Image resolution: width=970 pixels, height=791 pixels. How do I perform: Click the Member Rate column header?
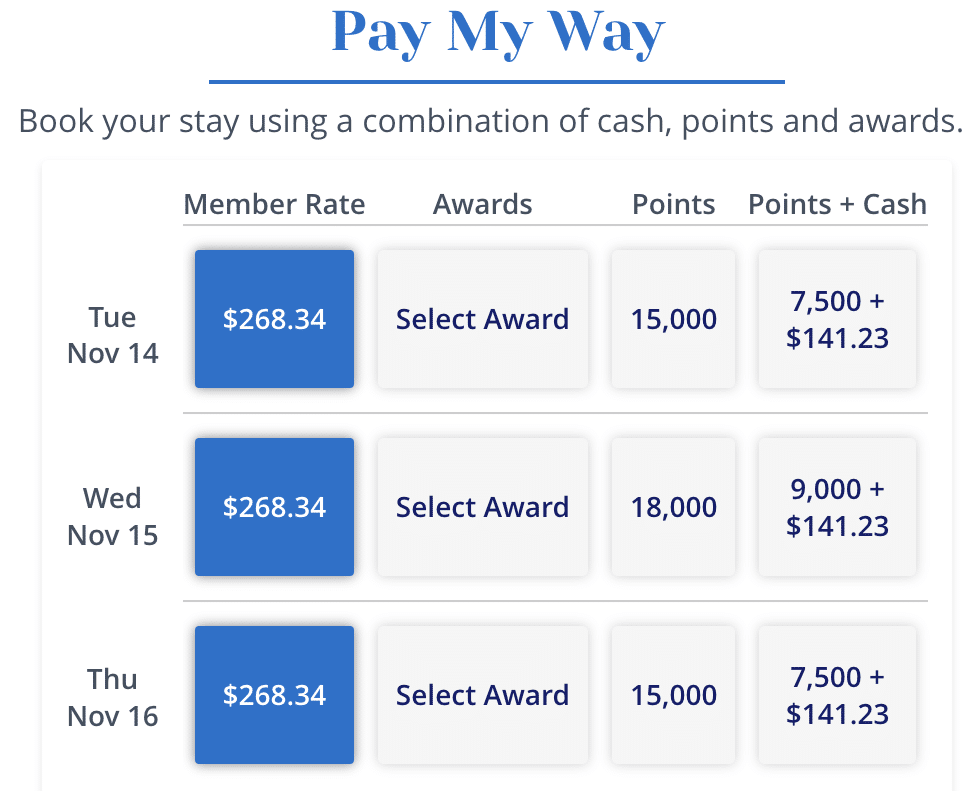pos(274,205)
